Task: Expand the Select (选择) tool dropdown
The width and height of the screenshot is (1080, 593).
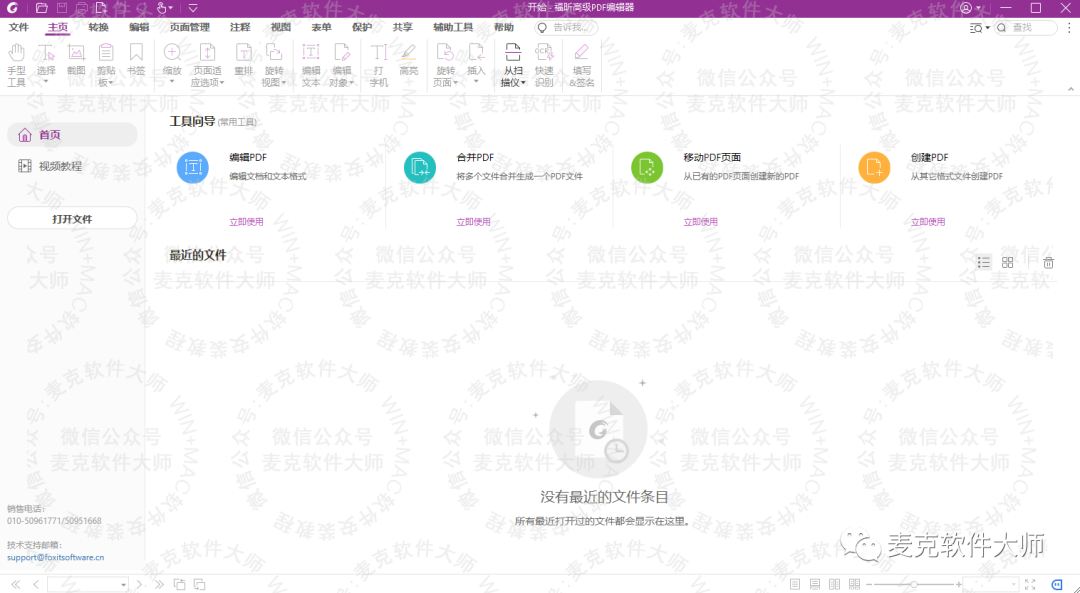Action: (x=46, y=82)
